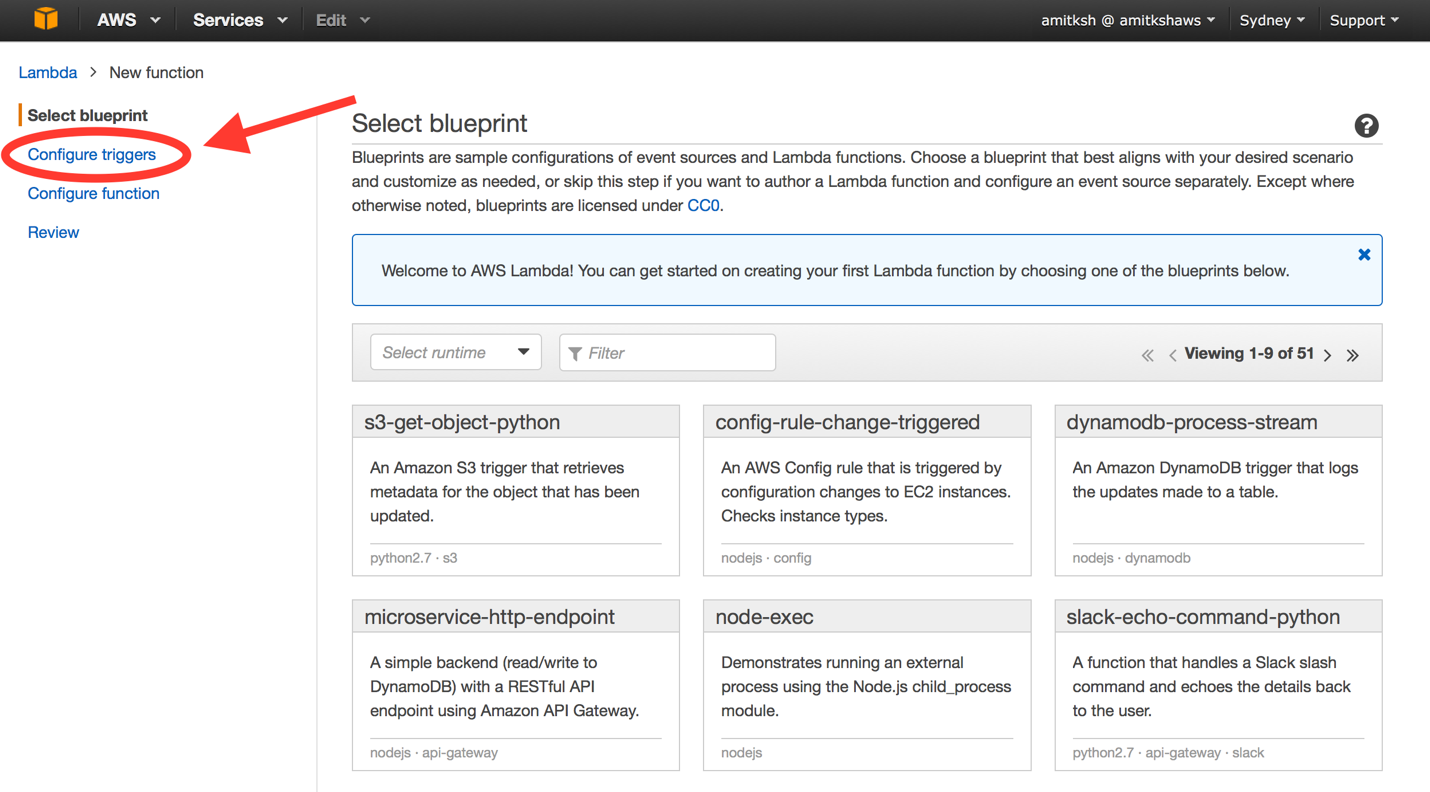Click the 'Welcome to AWS Lambda!' banner message
Image resolution: width=1430 pixels, height=792 pixels.
tap(835, 270)
